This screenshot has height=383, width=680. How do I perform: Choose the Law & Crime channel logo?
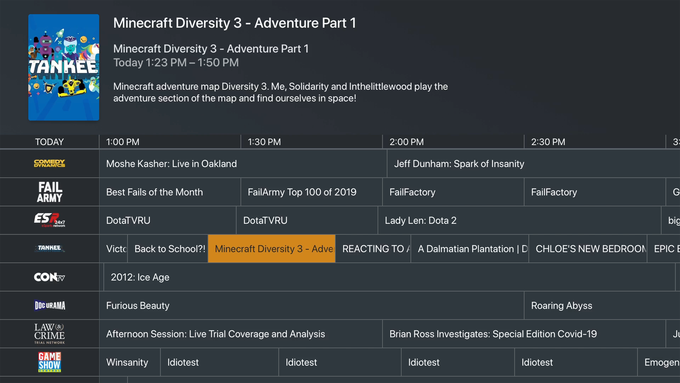click(49, 334)
